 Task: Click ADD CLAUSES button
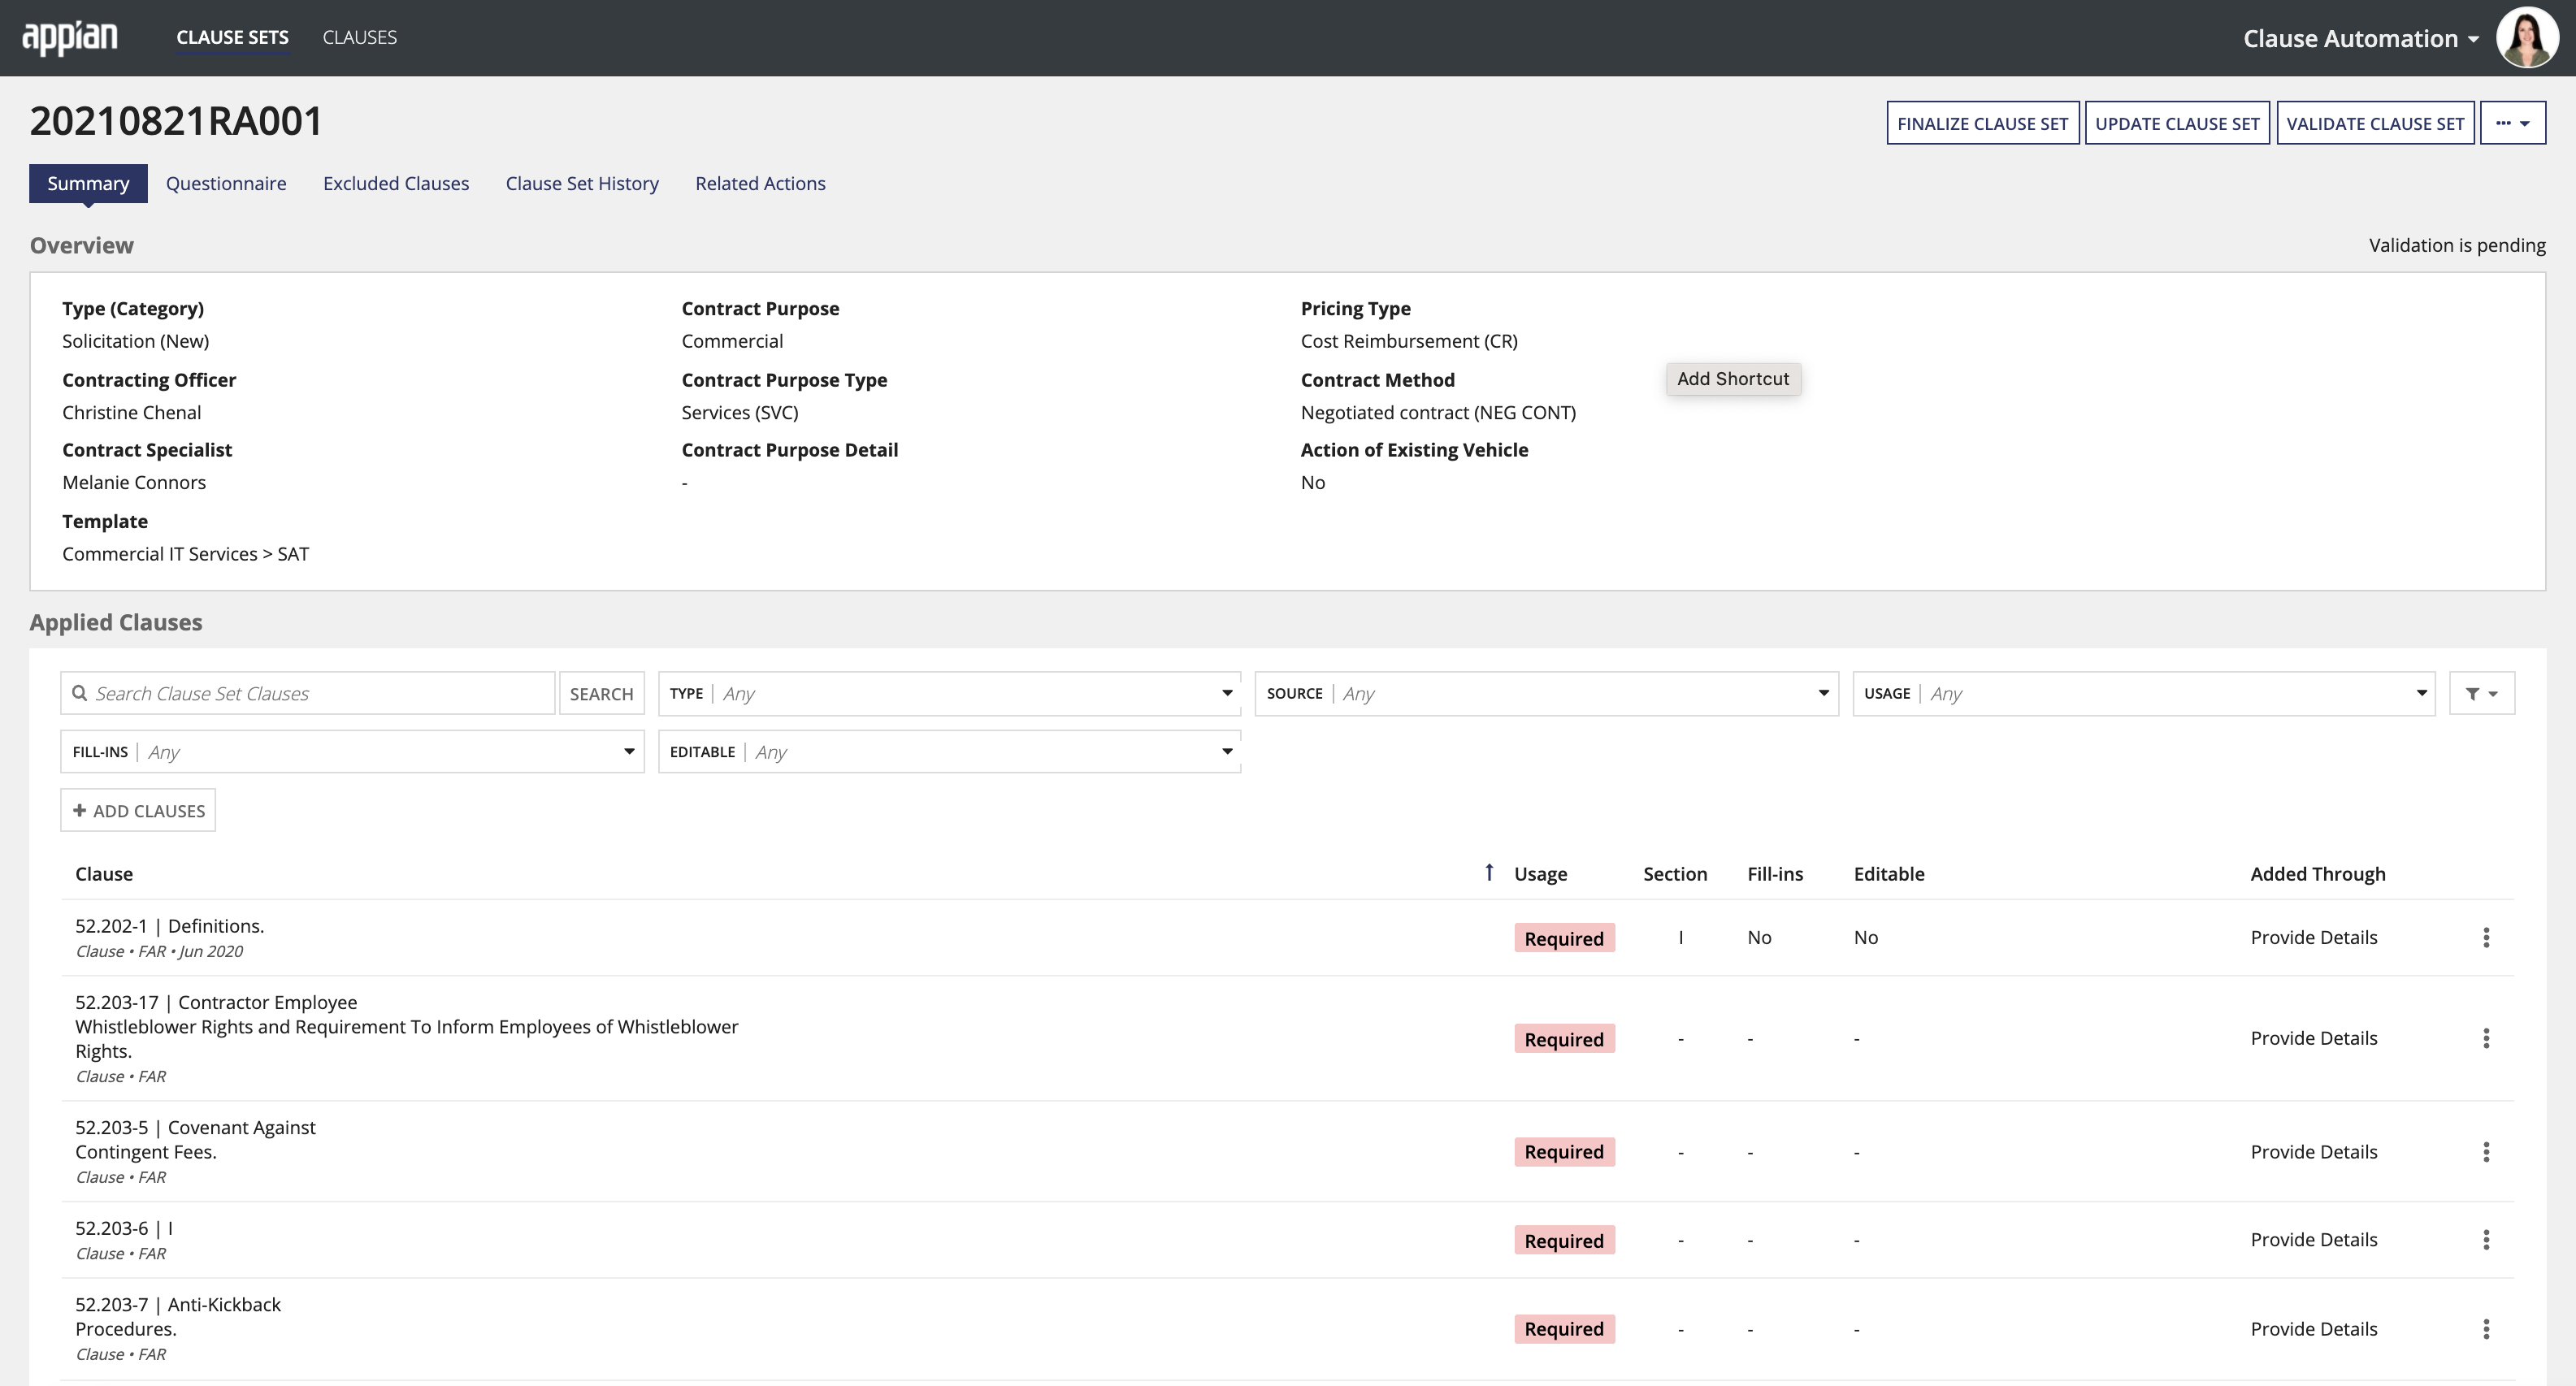click(x=138, y=810)
